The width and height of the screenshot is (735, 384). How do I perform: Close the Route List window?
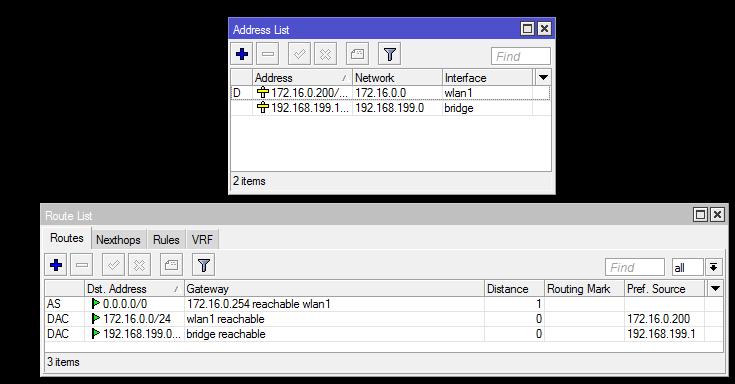(x=717, y=215)
